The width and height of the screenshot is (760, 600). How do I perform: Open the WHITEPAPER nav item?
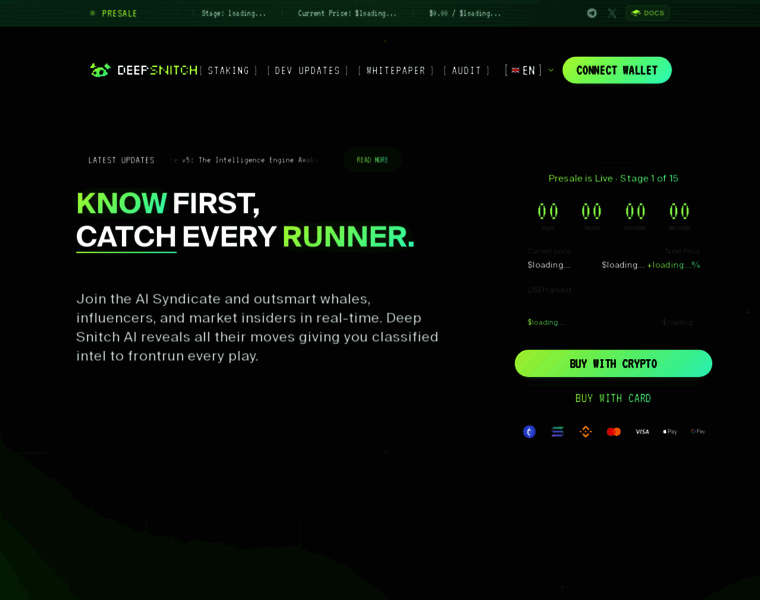(396, 71)
